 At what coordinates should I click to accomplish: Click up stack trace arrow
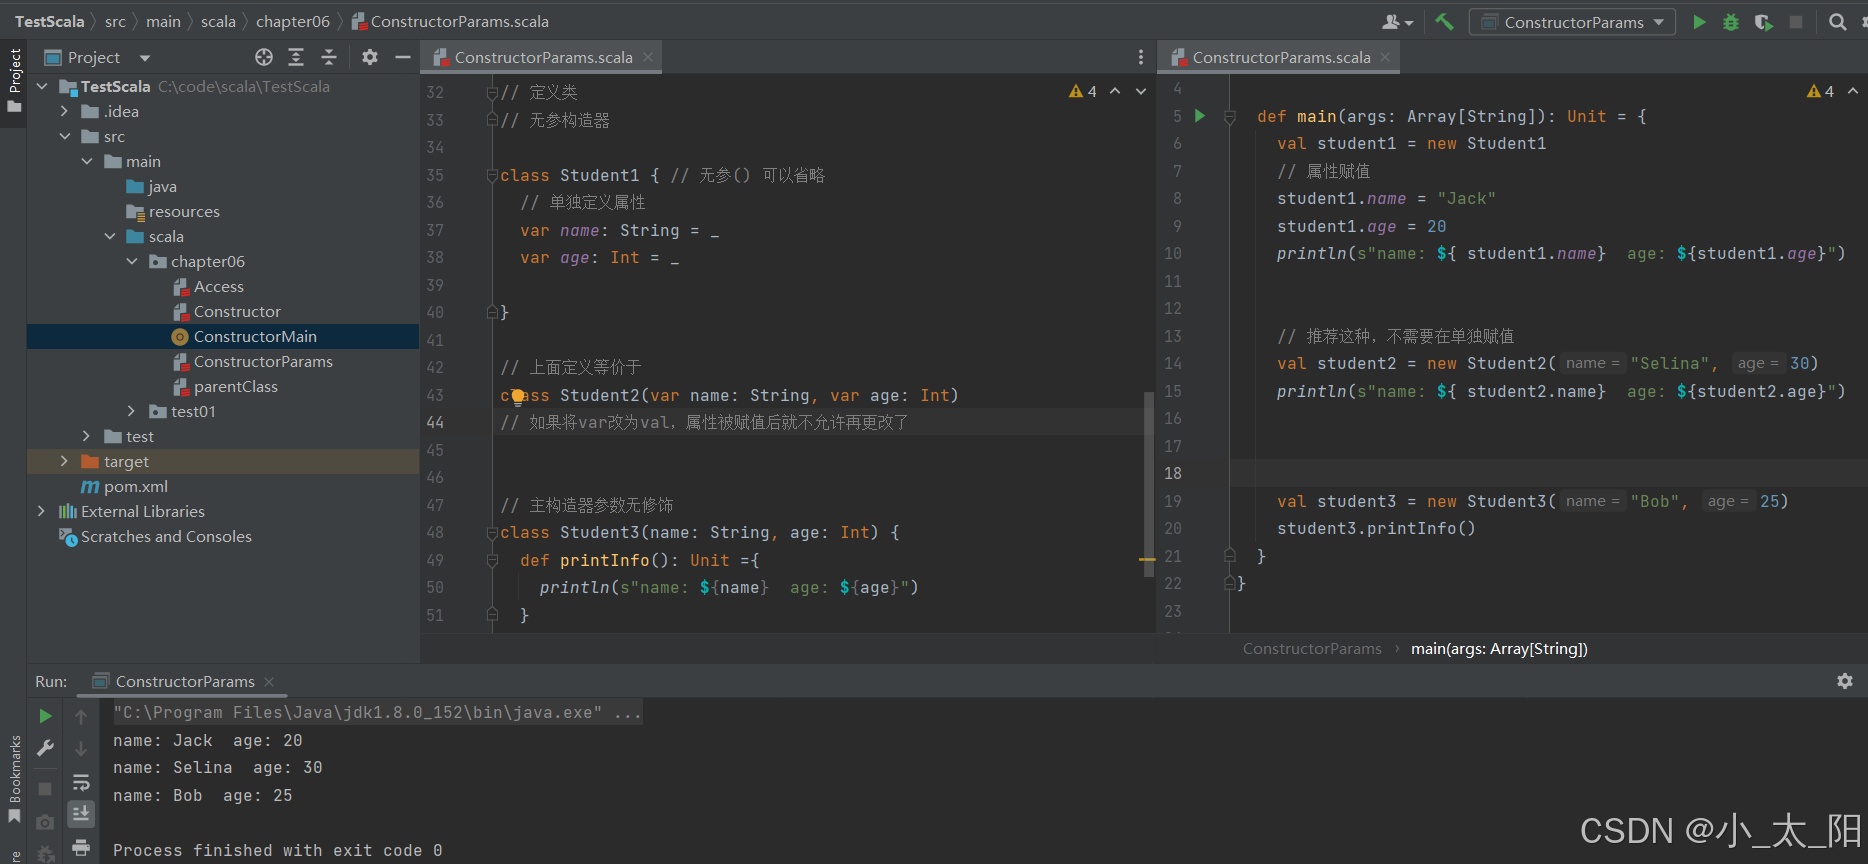81,716
